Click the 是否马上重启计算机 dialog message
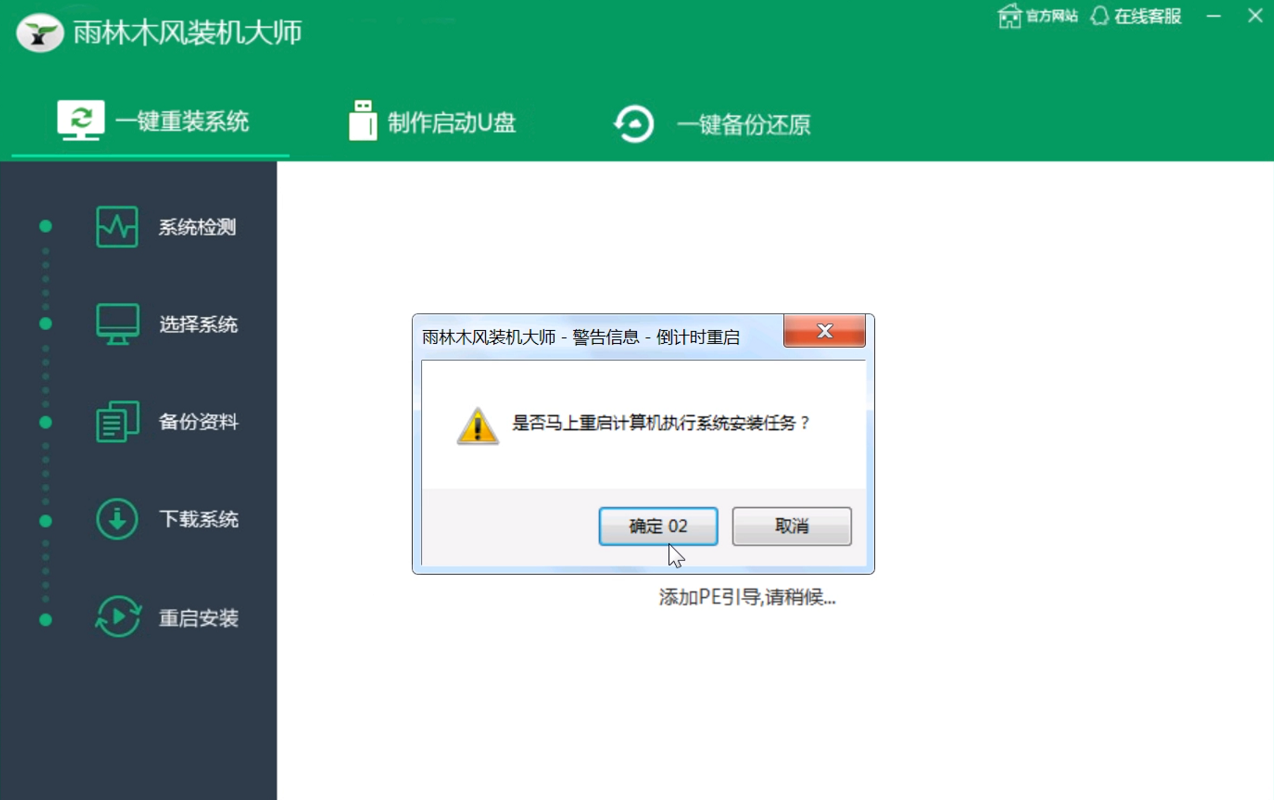The height and width of the screenshot is (800, 1274). [661, 423]
